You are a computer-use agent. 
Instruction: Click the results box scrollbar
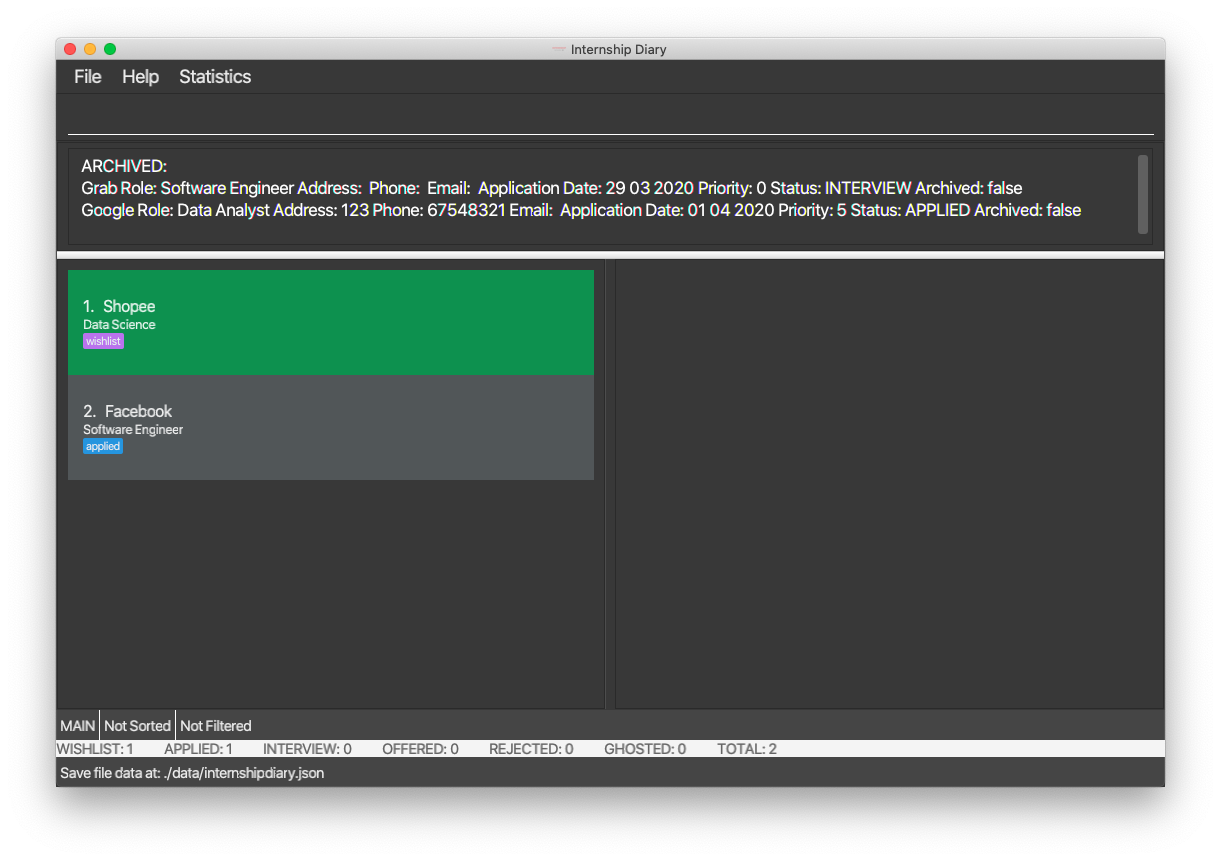coord(1143,195)
